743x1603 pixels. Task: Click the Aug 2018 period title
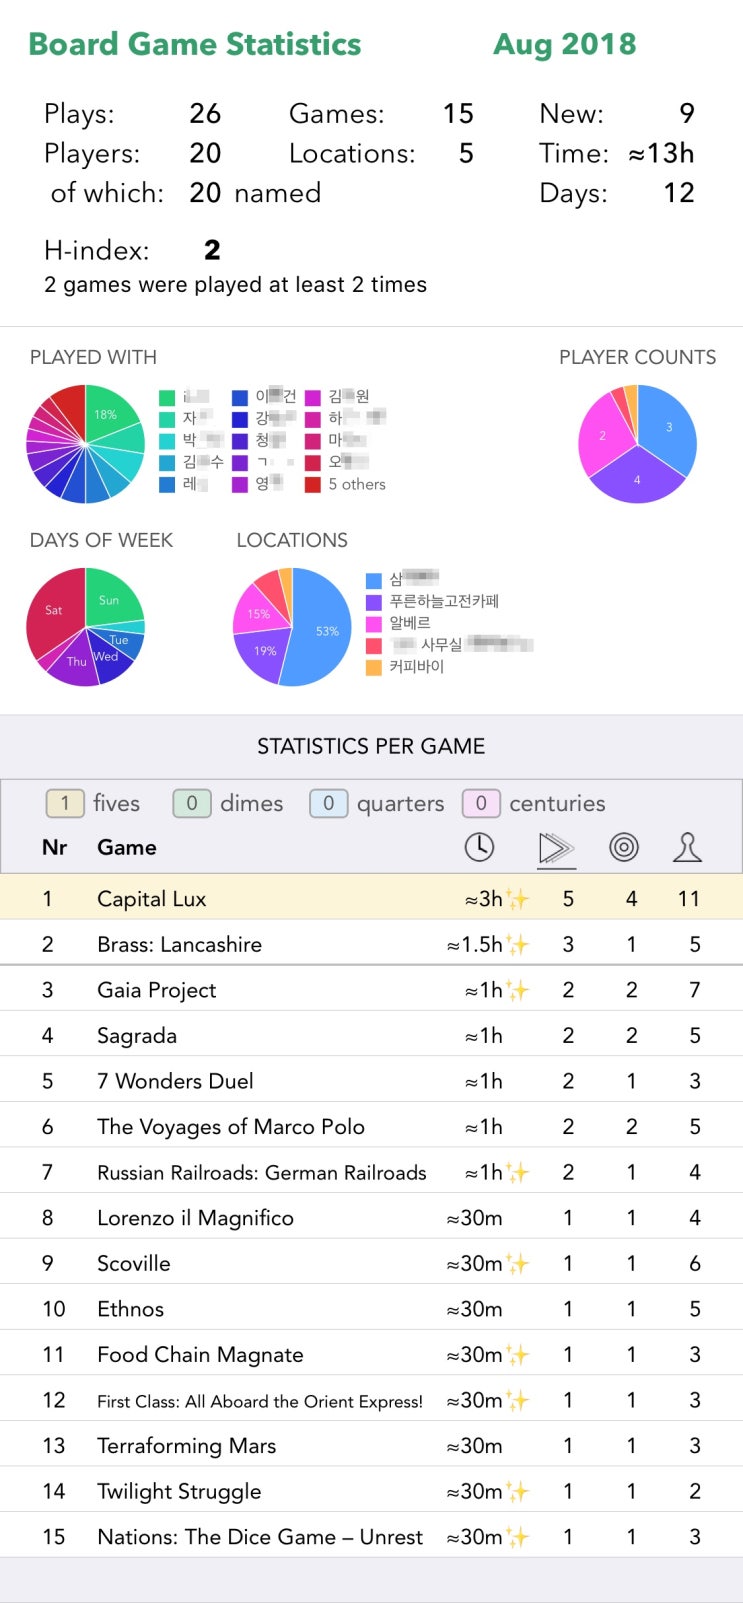[565, 44]
